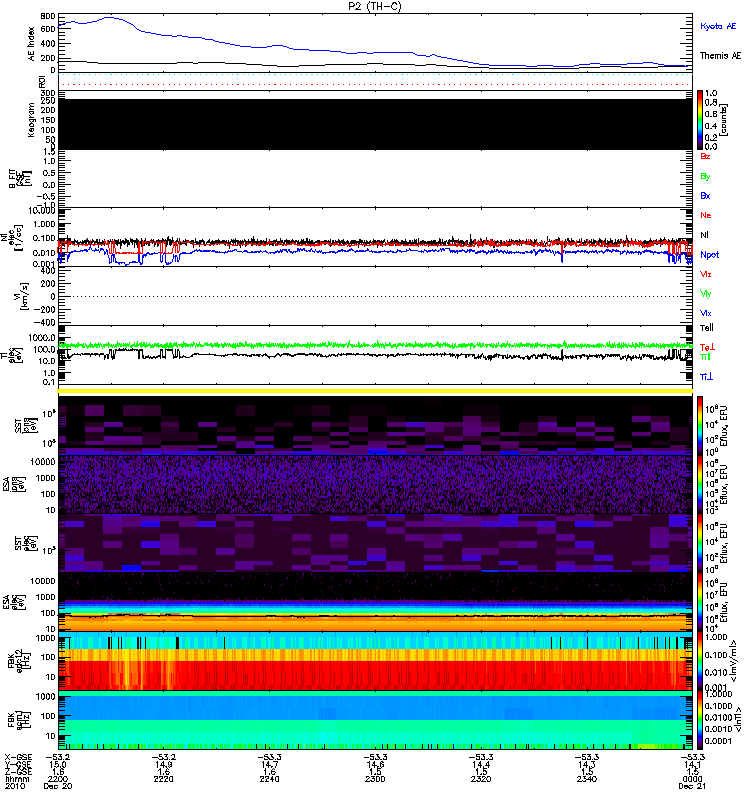The height and width of the screenshot is (800, 750).
Task: Click the 'Dec 21' date label
Action: 692,786
